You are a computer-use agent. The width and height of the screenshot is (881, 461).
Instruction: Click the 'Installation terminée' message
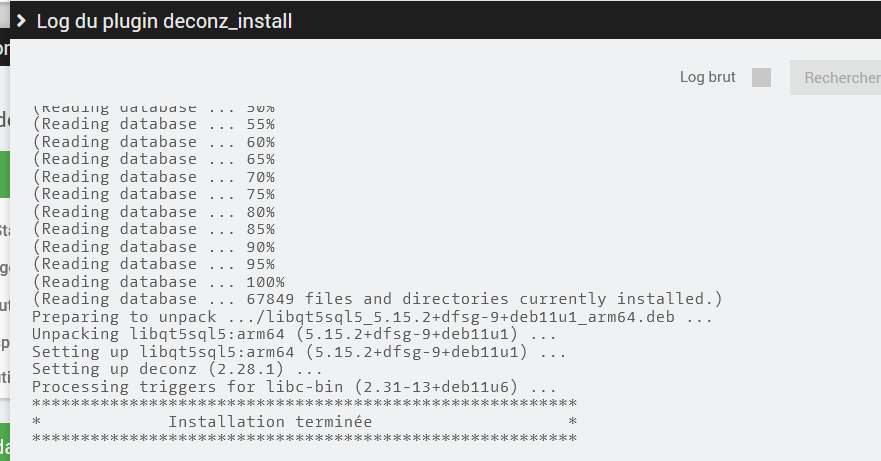[x=270, y=422]
